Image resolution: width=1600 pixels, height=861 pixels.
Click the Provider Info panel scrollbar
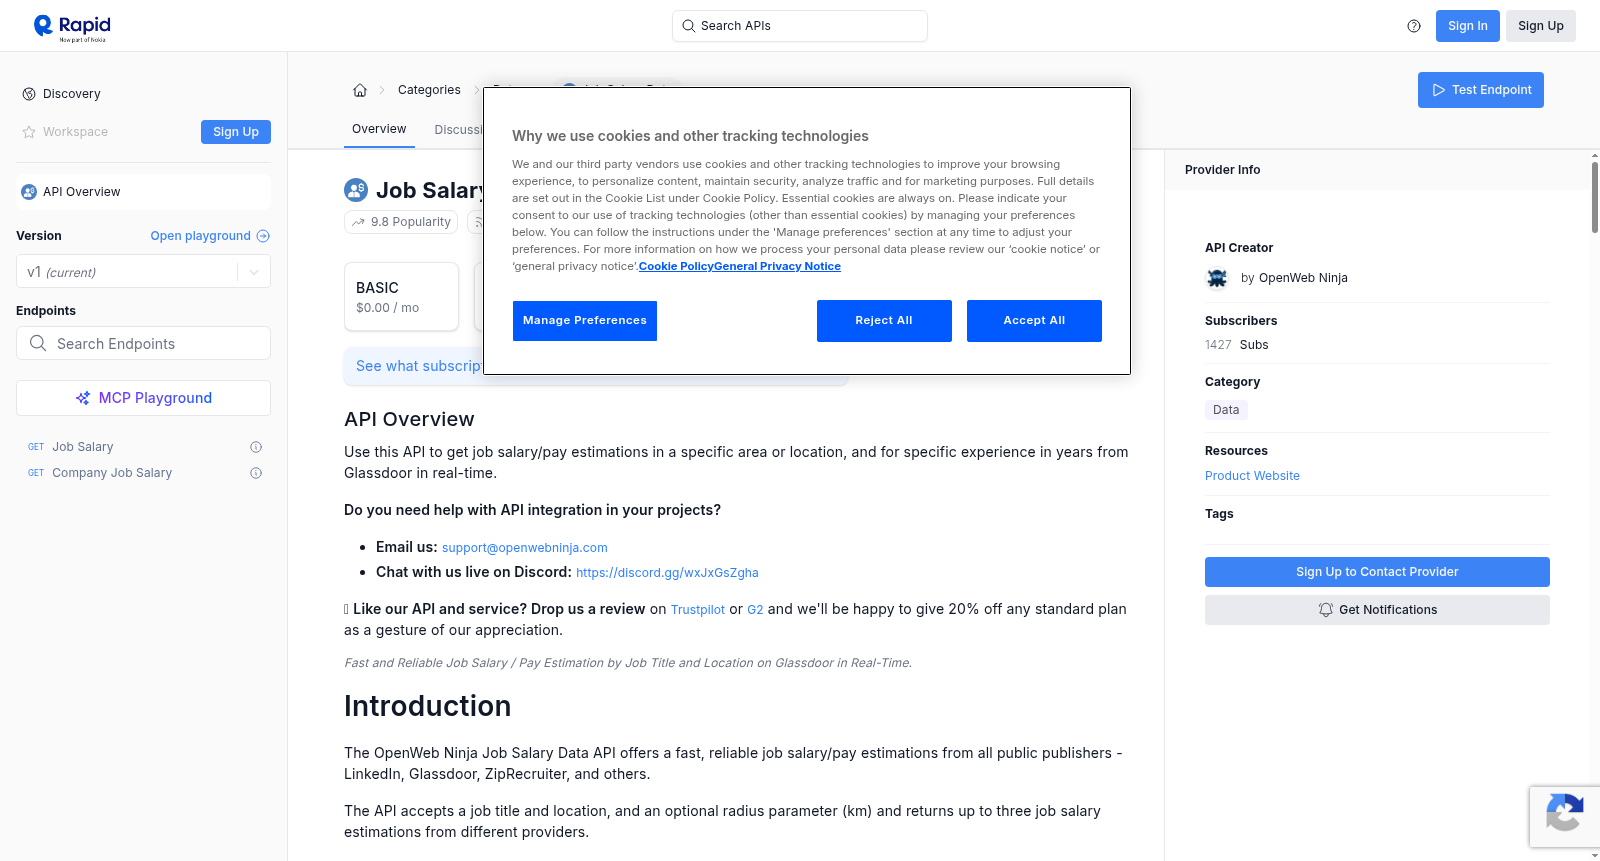[1594, 198]
